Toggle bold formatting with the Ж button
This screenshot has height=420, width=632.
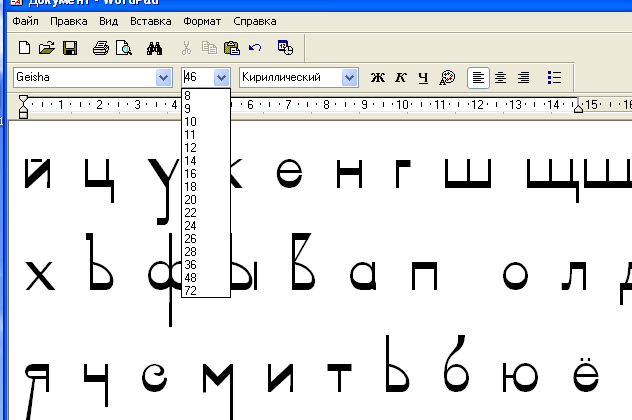(x=378, y=77)
